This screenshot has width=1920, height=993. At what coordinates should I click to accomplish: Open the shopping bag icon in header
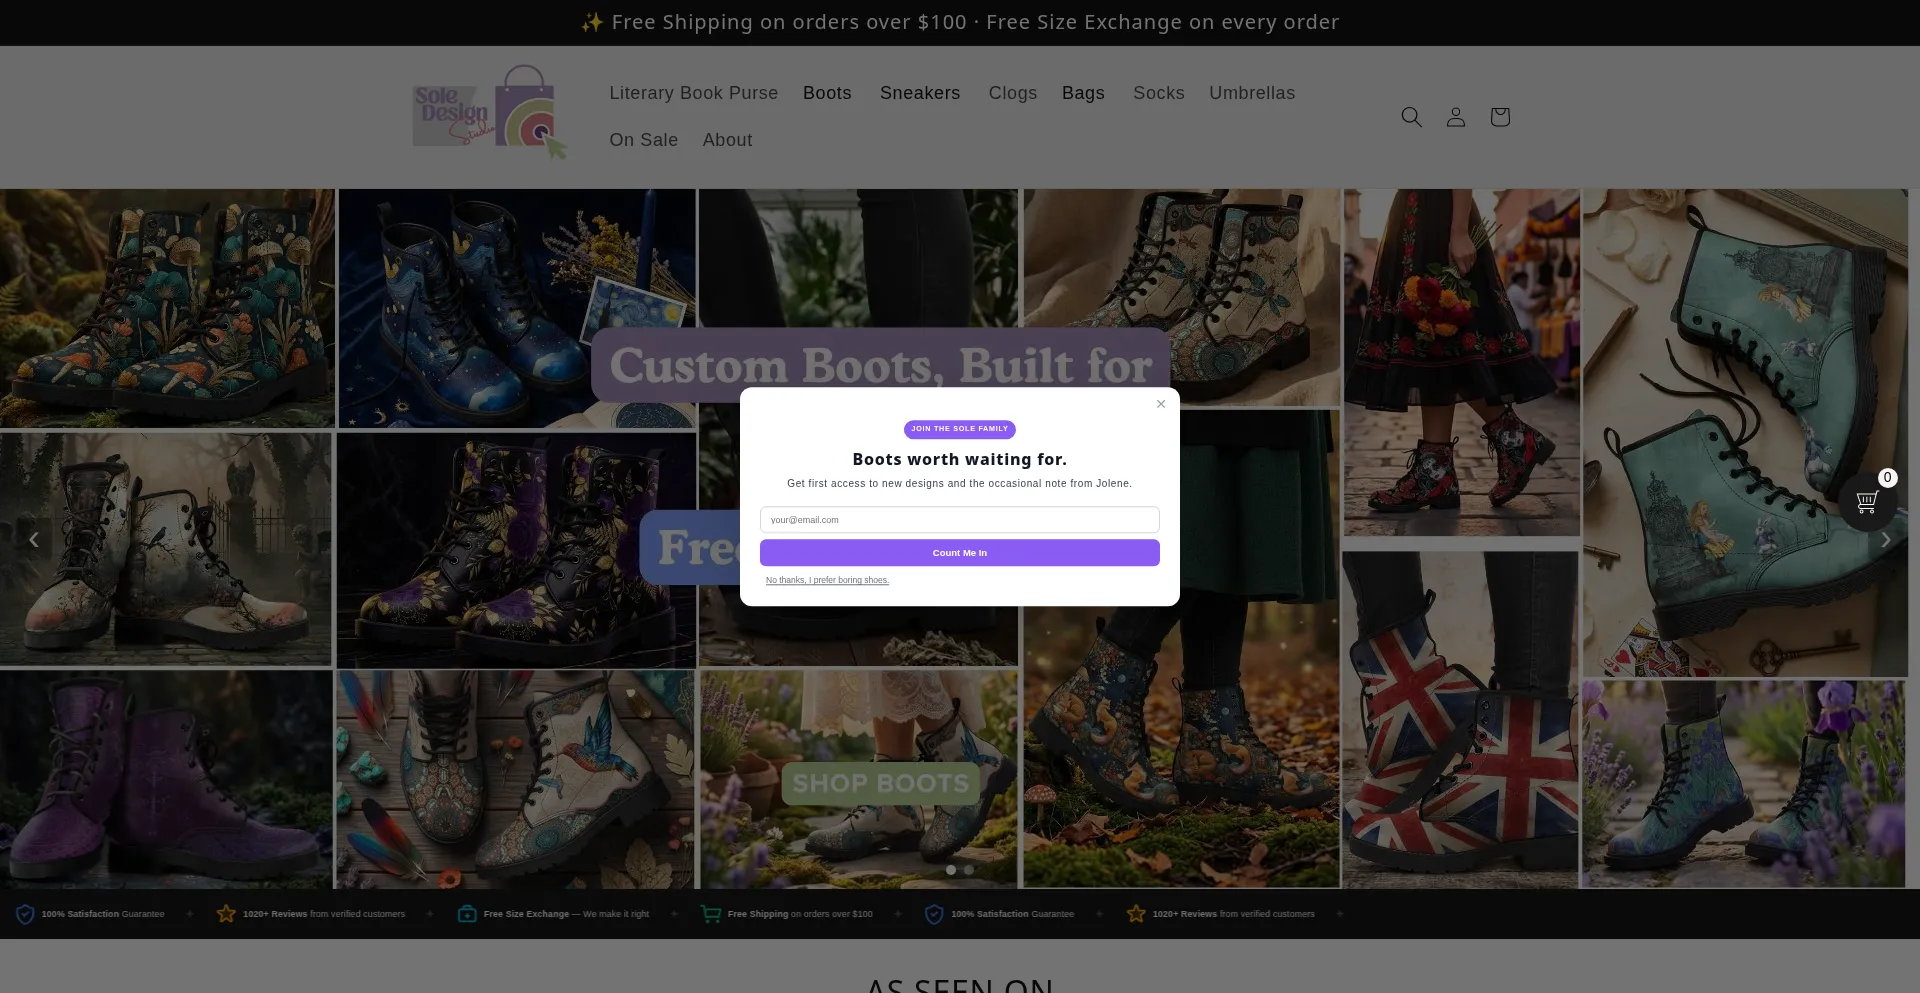pos(1499,117)
